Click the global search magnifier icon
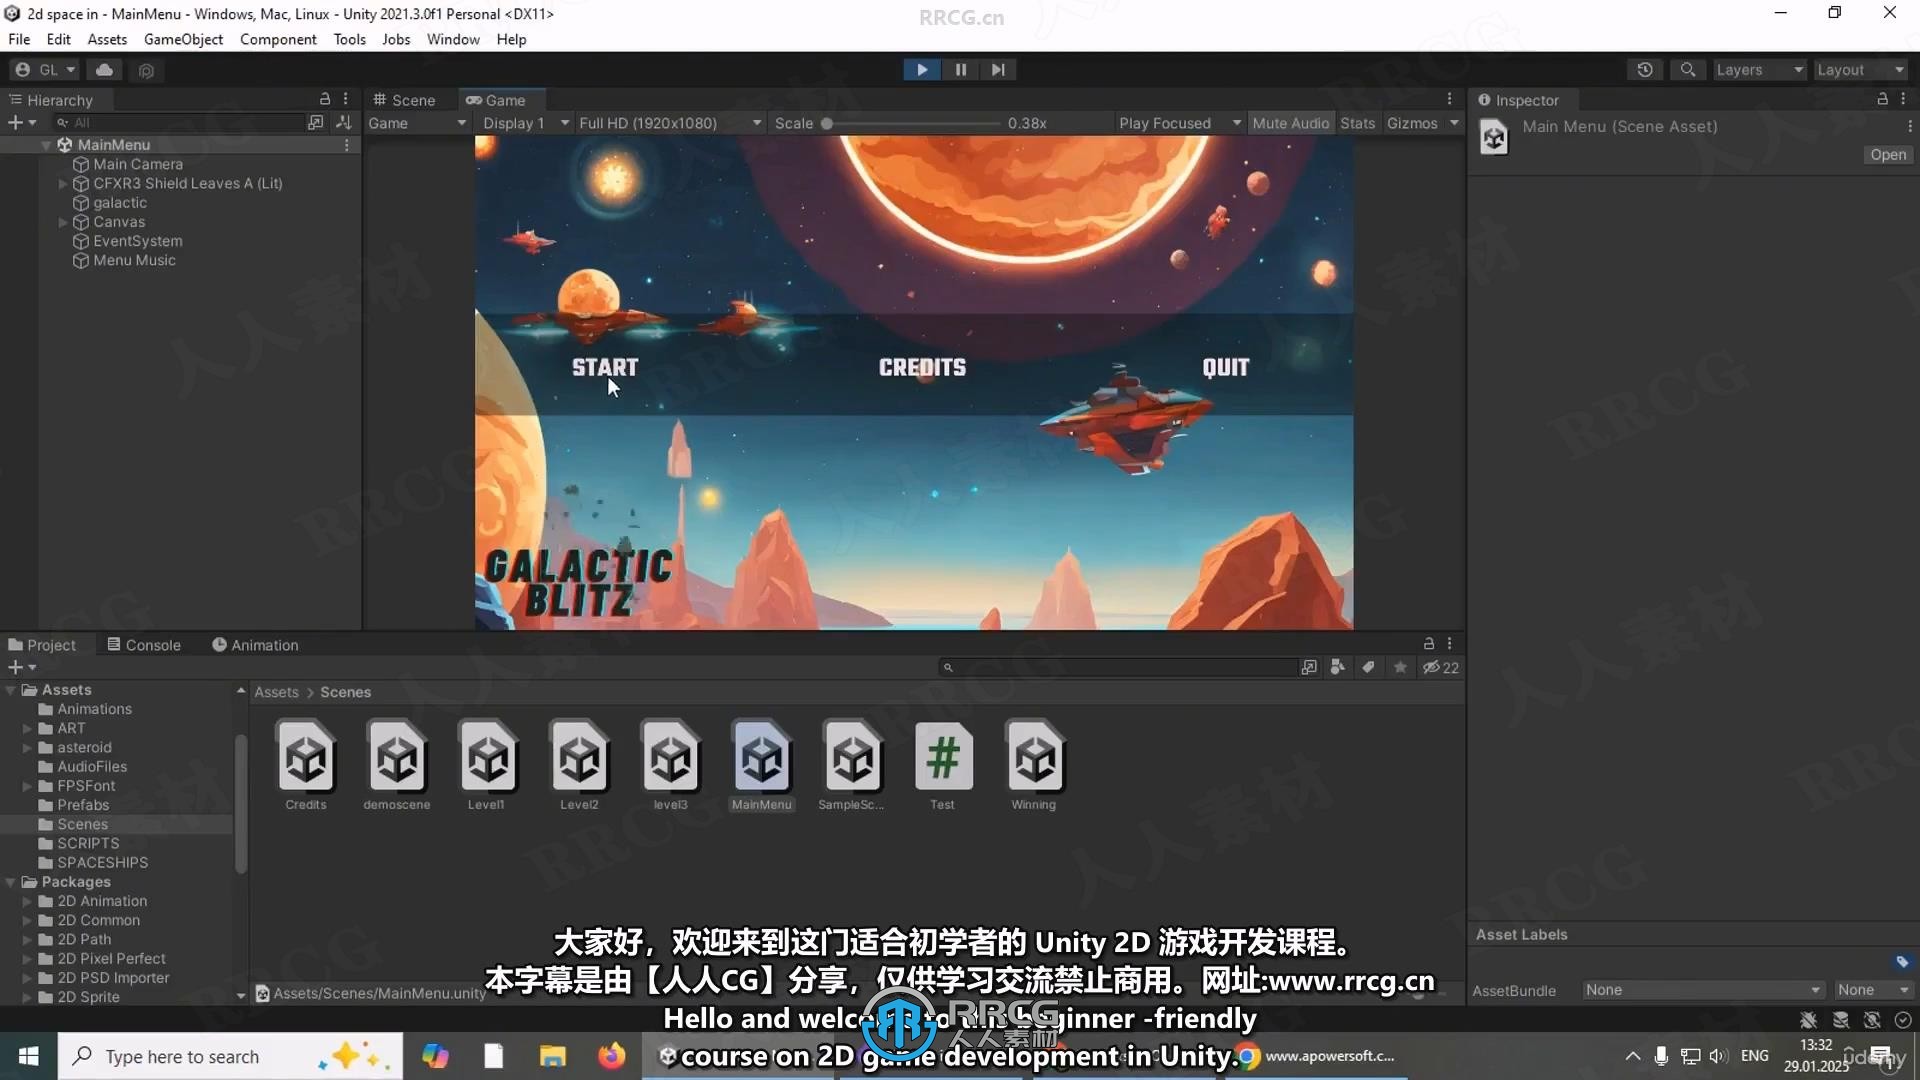1920x1080 pixels. coord(1688,70)
